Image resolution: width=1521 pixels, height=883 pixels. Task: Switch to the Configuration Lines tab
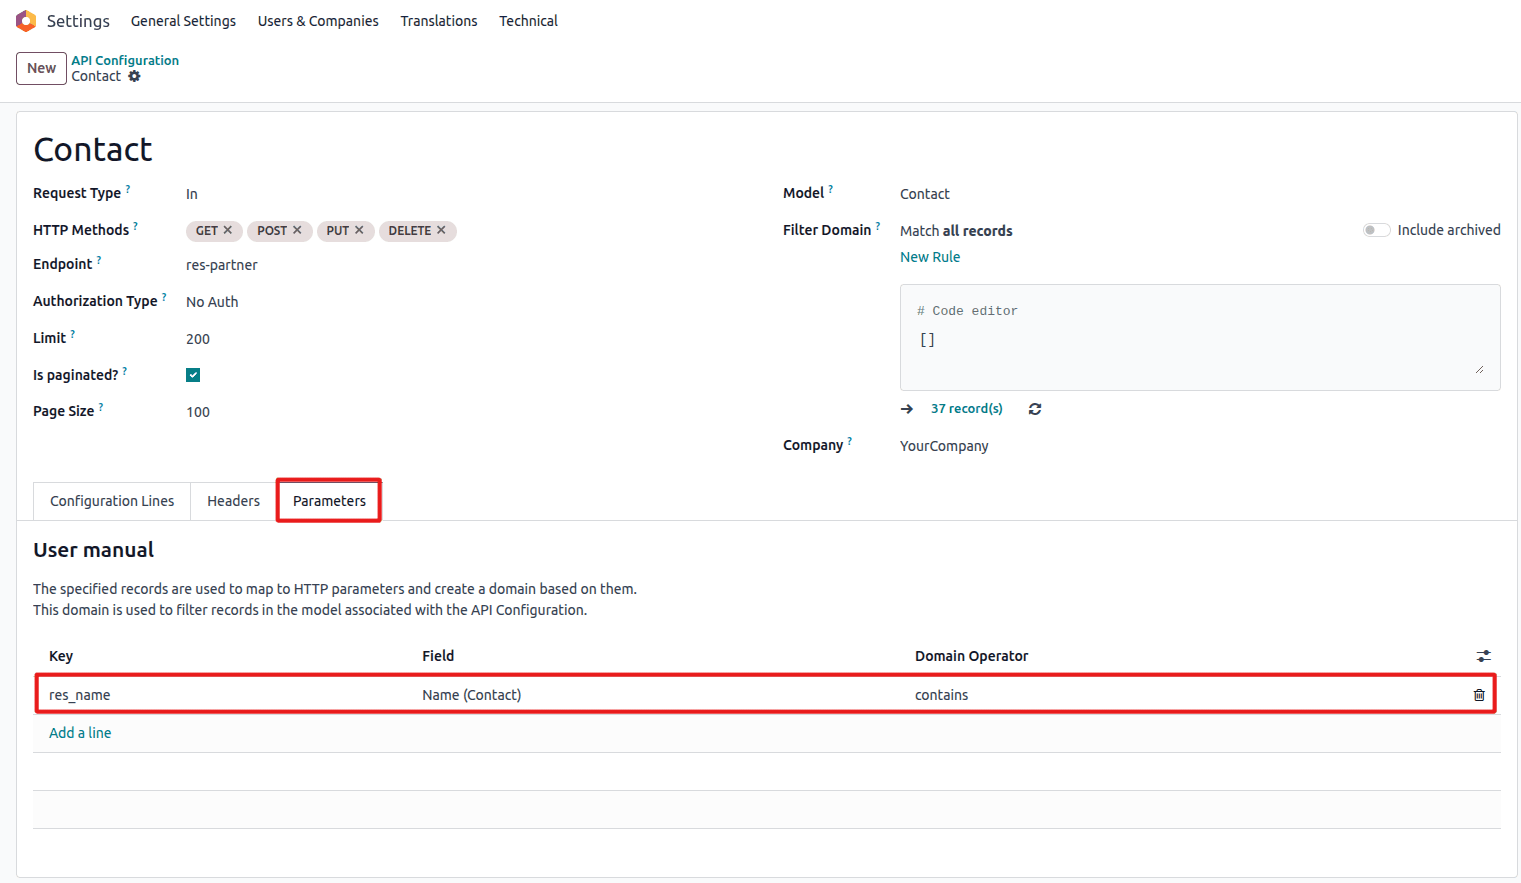[x=112, y=501]
